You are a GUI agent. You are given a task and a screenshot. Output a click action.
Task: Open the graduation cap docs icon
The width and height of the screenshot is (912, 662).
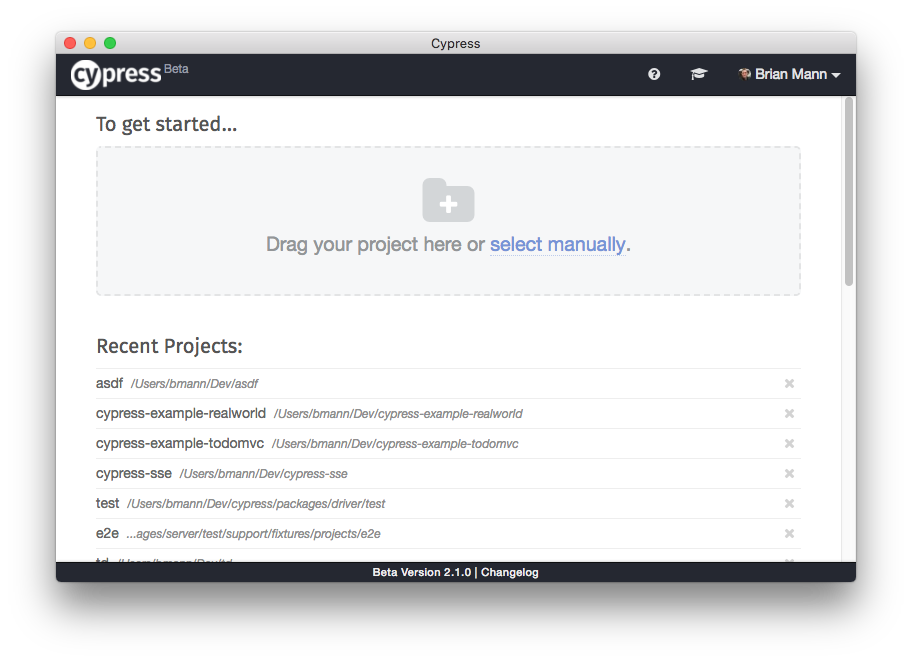[x=699, y=74]
